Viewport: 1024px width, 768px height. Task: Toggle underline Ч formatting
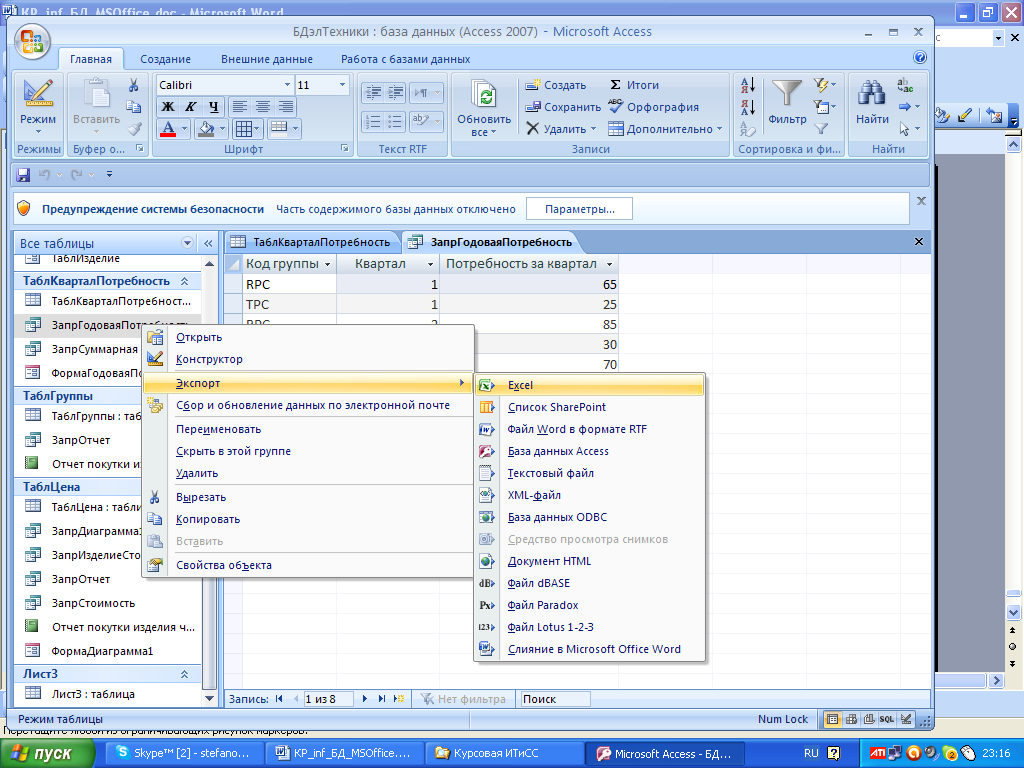pyautogui.click(x=214, y=106)
